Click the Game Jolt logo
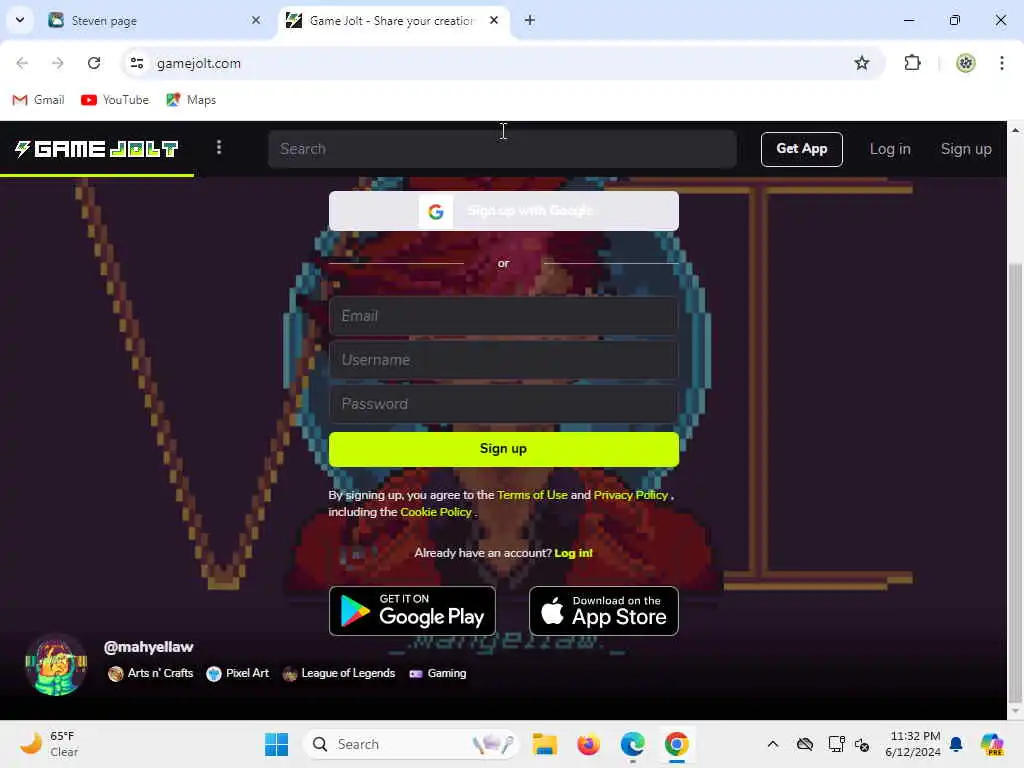This screenshot has height=768, width=1024. coord(97,149)
